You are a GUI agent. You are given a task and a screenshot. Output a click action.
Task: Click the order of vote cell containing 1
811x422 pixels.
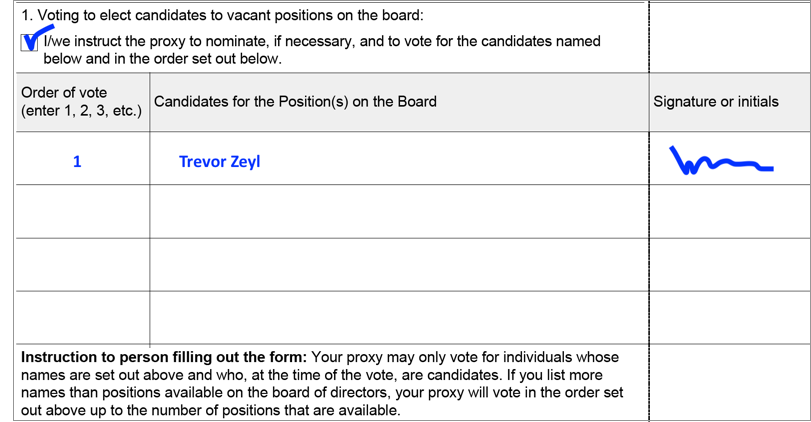click(x=83, y=158)
